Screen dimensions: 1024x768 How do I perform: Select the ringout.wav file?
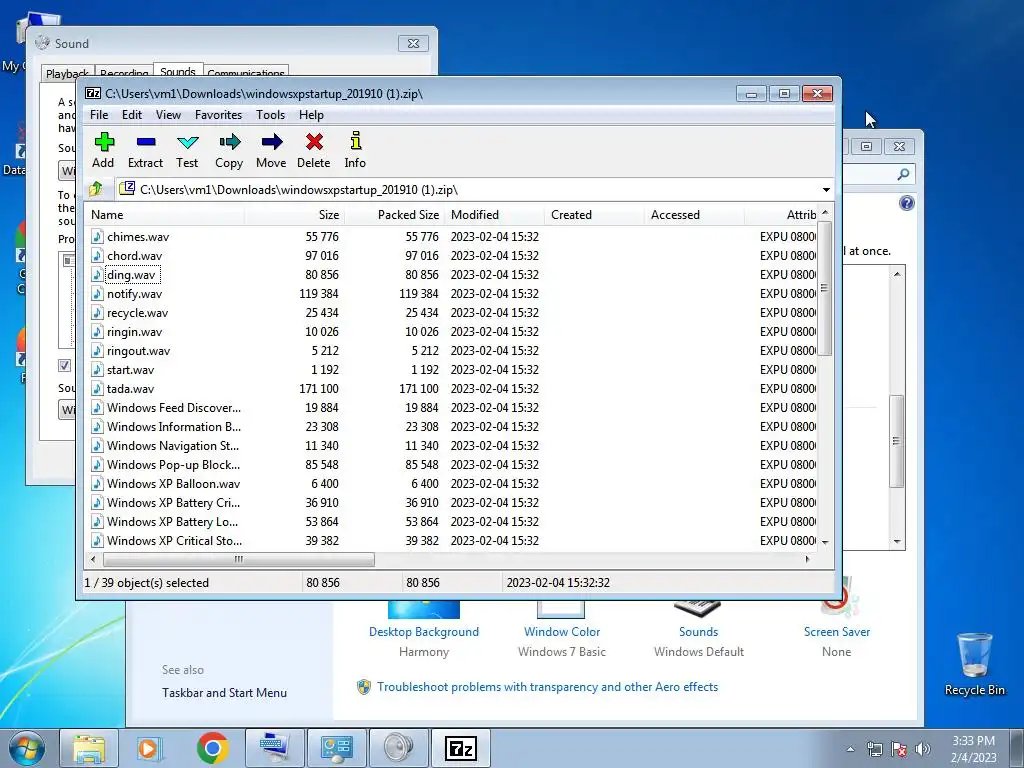(138, 351)
